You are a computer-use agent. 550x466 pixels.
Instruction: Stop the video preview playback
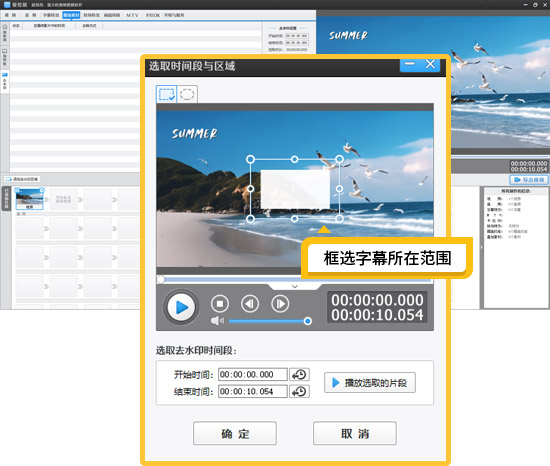(220, 304)
